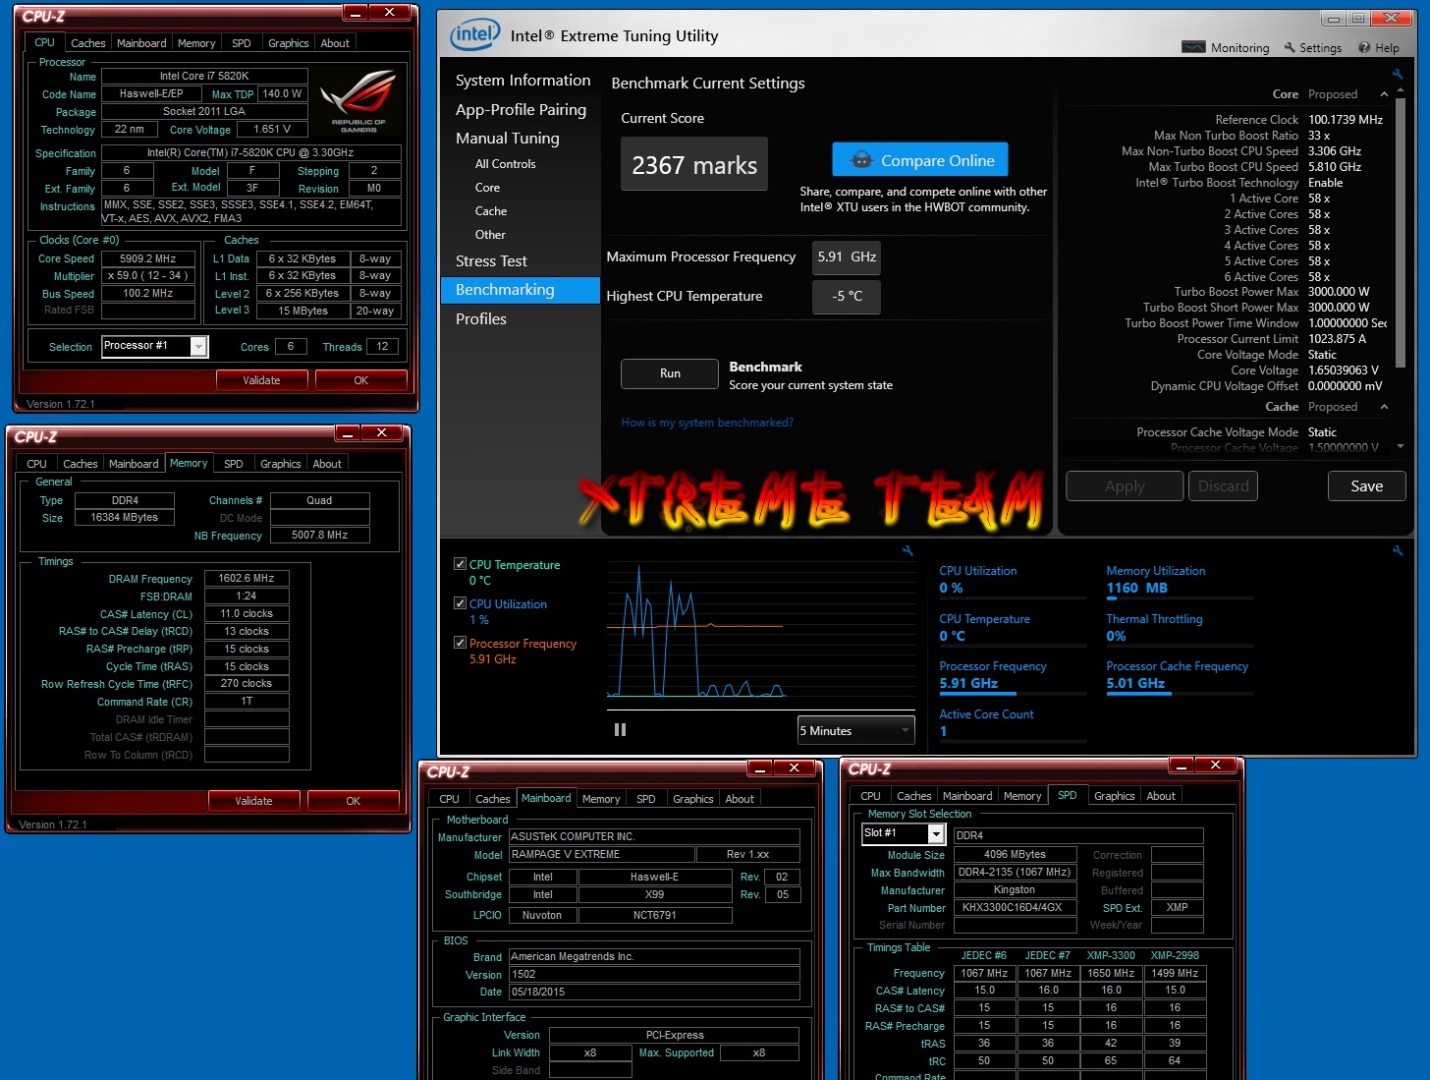Select Profiles in XTU sidebar
Image resolution: width=1430 pixels, height=1080 pixels.
481,319
